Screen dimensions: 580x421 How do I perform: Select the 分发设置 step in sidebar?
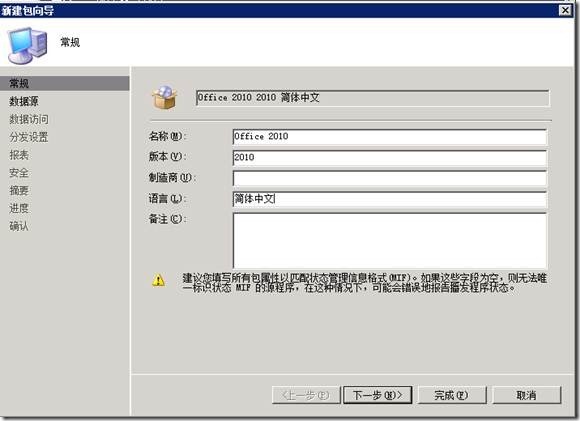(x=29, y=137)
